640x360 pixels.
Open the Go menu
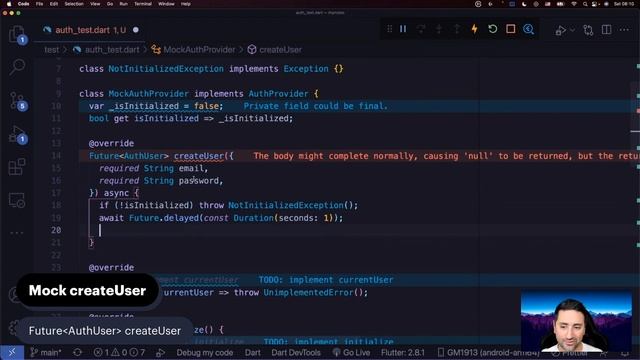(x=110, y=4)
